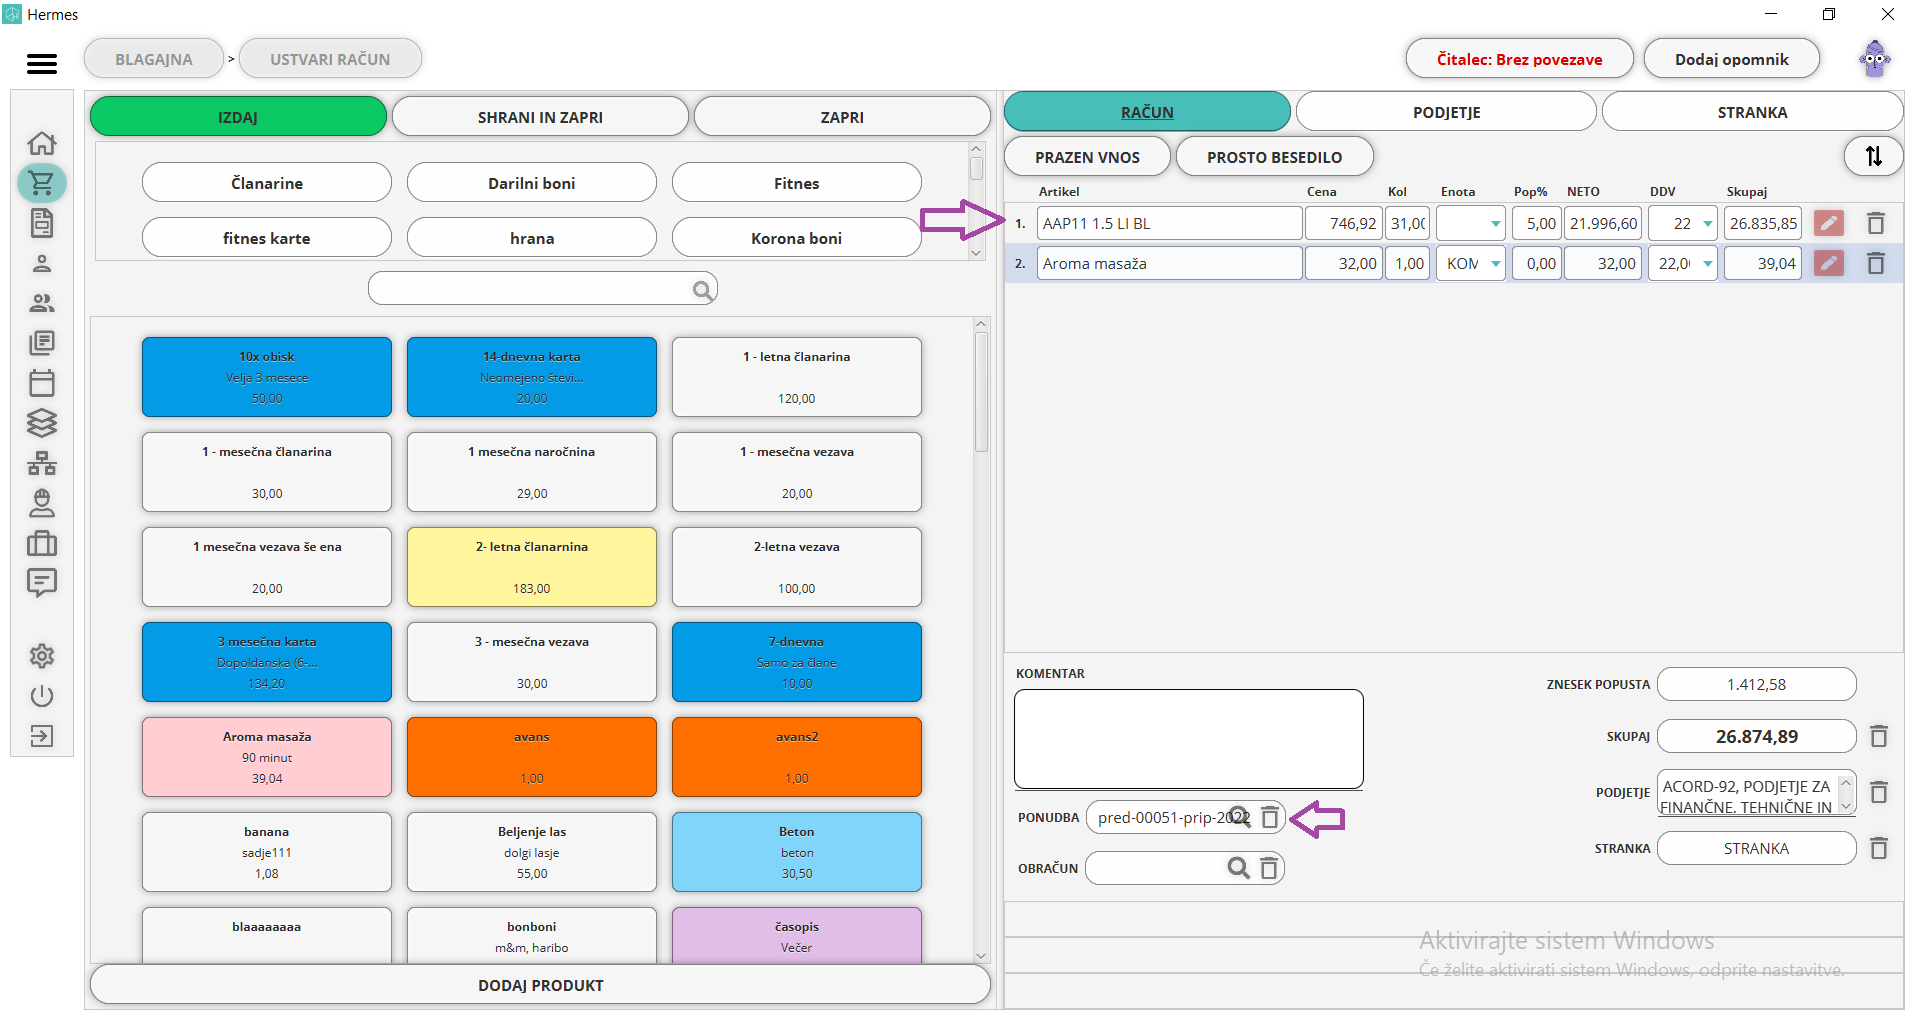The image size is (1915, 1027).
Task: Click Čitalec: Brez povezave button
Action: (1519, 59)
